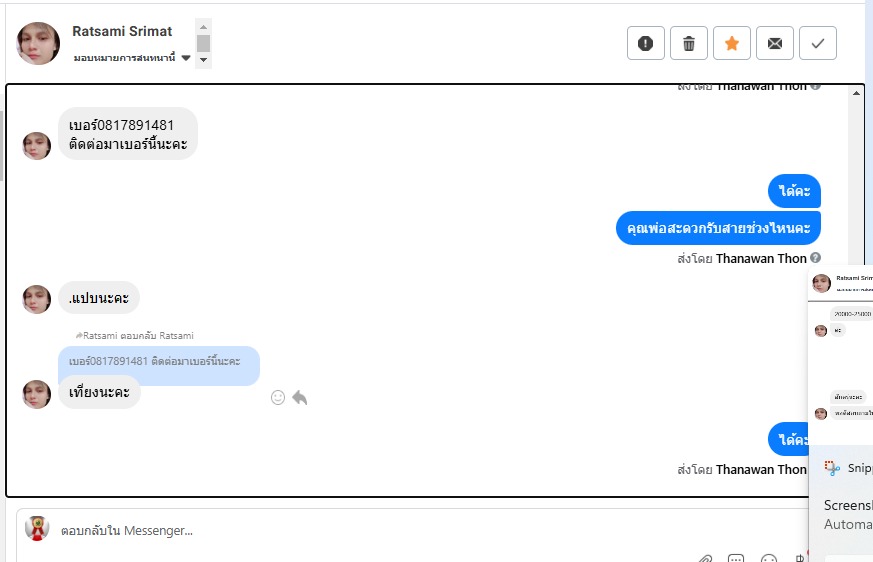
Task: Mark conversation as spam with exclamation icon
Action: tap(645, 43)
